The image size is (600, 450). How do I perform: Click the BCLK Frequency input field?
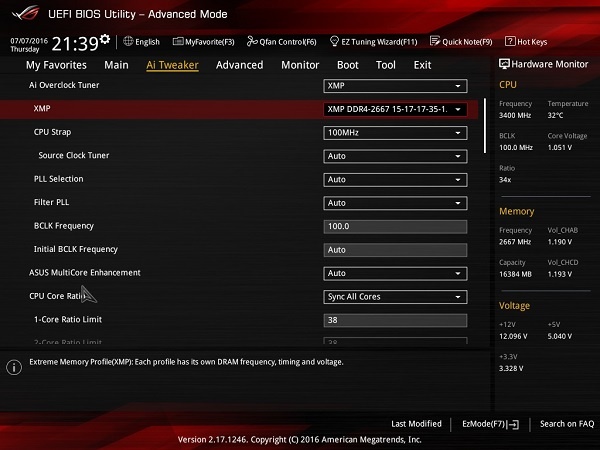tap(395, 227)
